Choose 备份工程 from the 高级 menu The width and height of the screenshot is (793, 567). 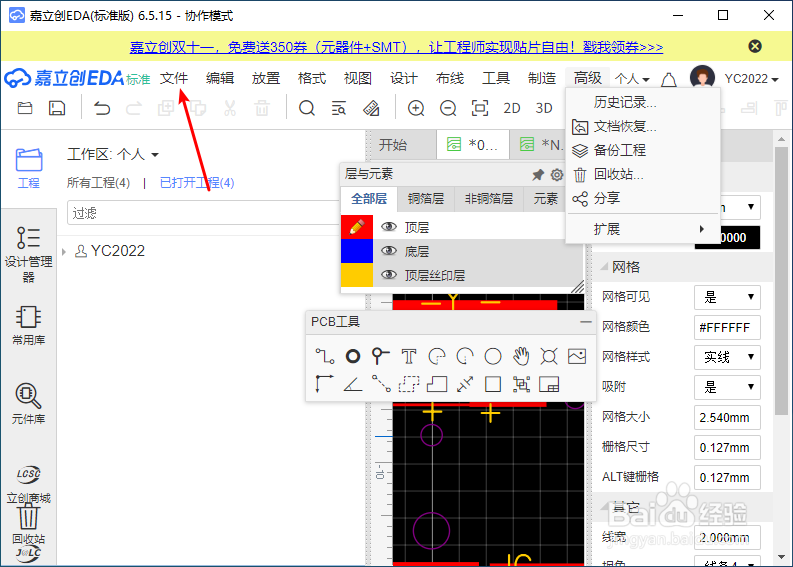pyautogui.click(x=643, y=150)
